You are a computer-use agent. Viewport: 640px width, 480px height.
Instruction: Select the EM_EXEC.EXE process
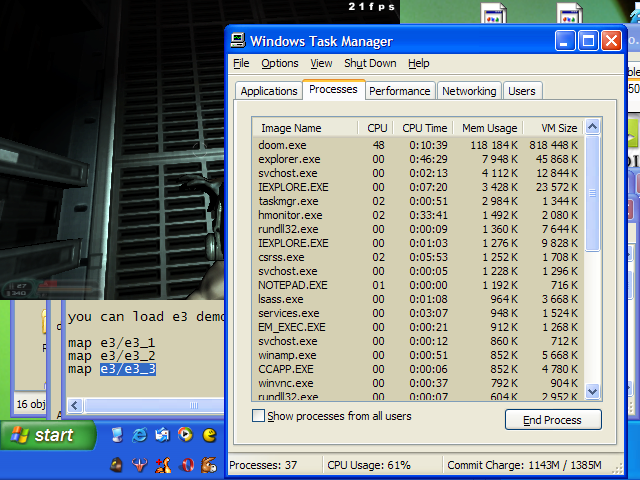pyautogui.click(x=418, y=327)
